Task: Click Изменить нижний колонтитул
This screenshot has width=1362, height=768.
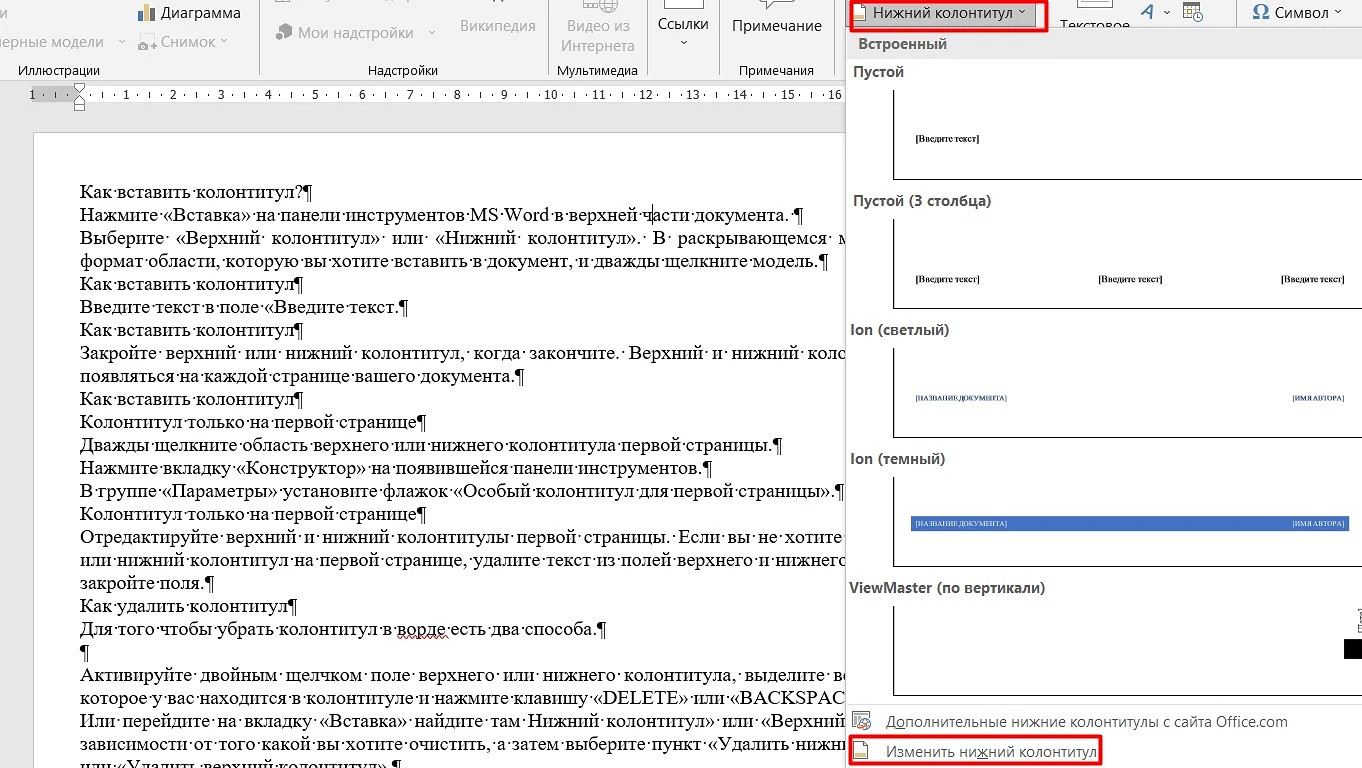Action: 990,752
